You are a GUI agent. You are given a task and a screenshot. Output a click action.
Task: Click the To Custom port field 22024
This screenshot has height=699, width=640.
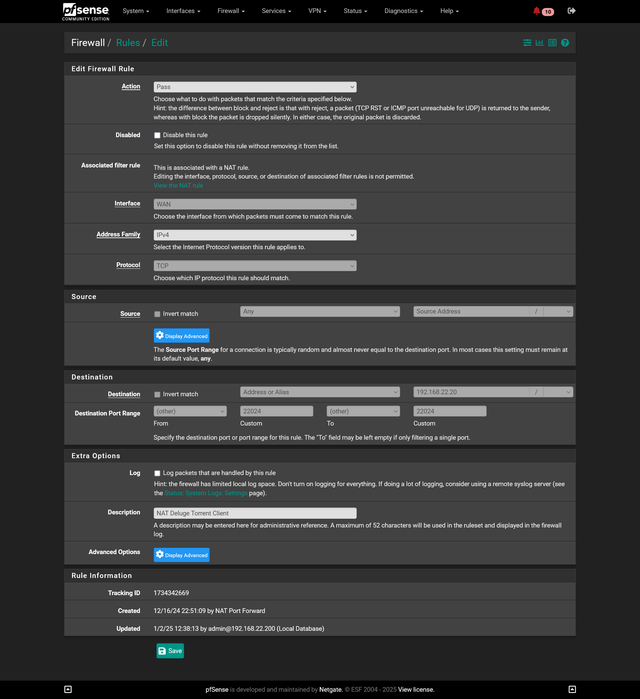[x=450, y=411]
